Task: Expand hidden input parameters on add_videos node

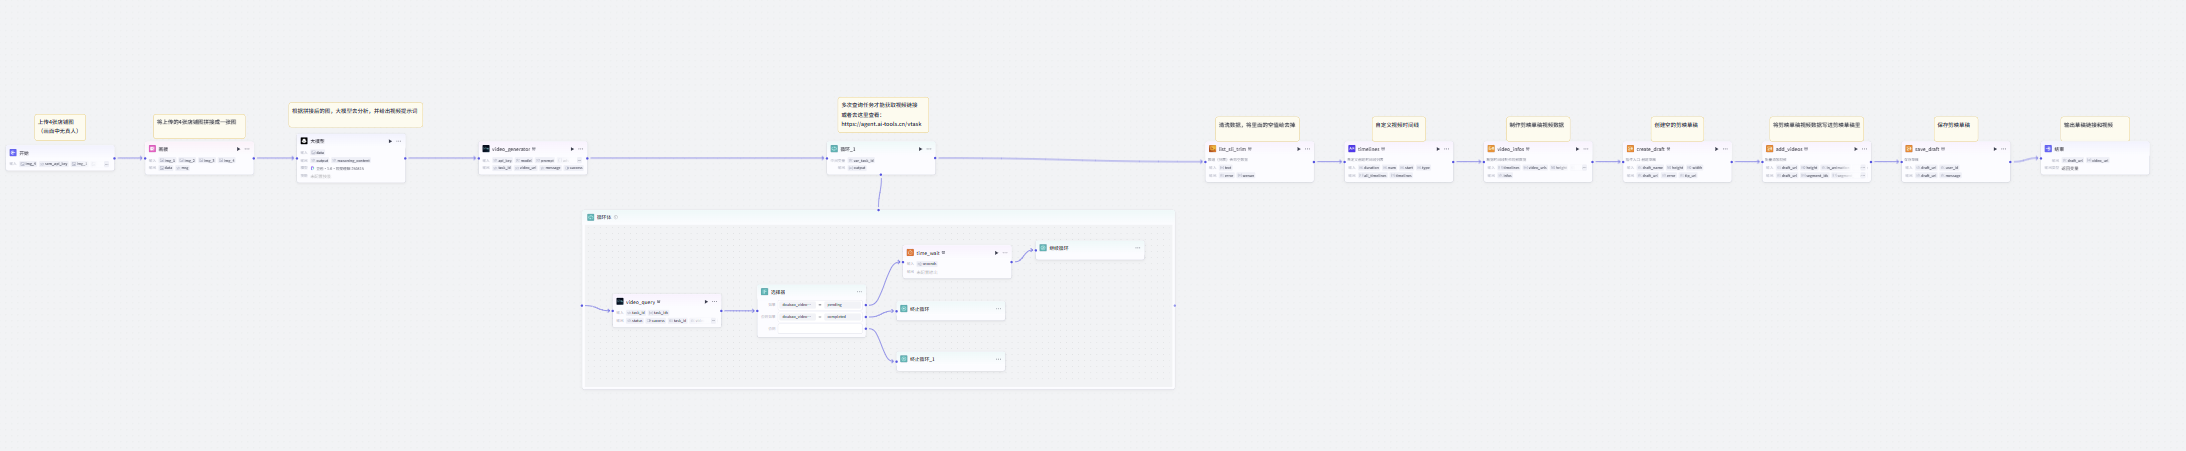Action: [1862, 168]
